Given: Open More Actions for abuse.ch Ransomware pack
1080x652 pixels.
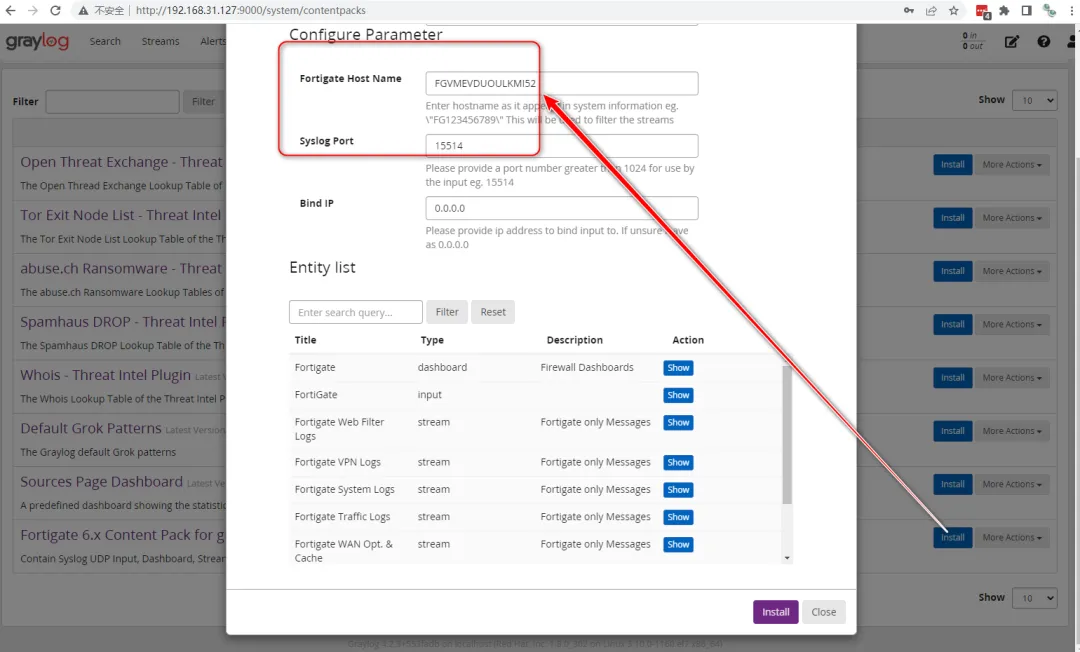Looking at the screenshot, I should click(1012, 271).
